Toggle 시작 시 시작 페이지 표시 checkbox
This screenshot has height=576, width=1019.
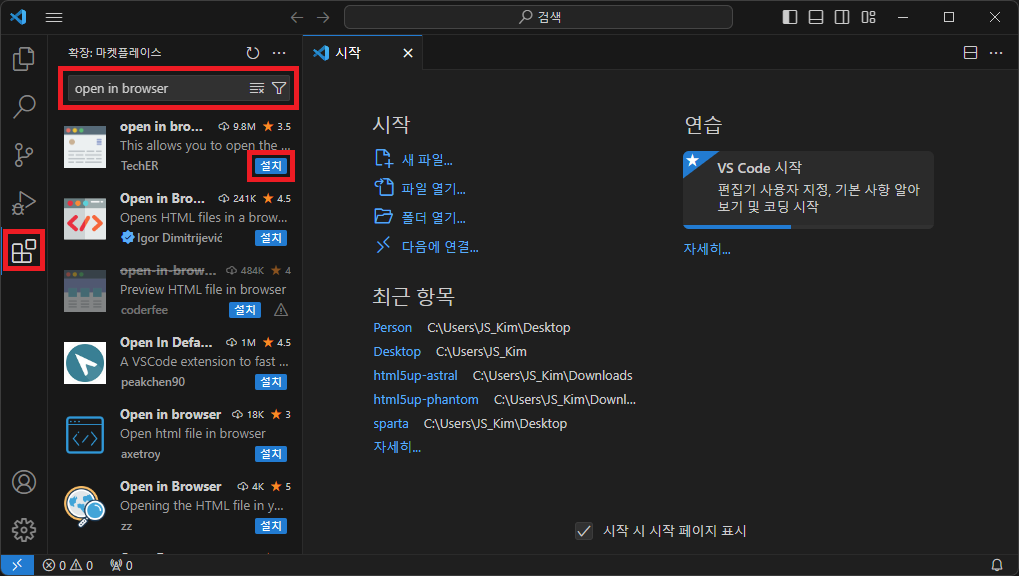coord(584,531)
